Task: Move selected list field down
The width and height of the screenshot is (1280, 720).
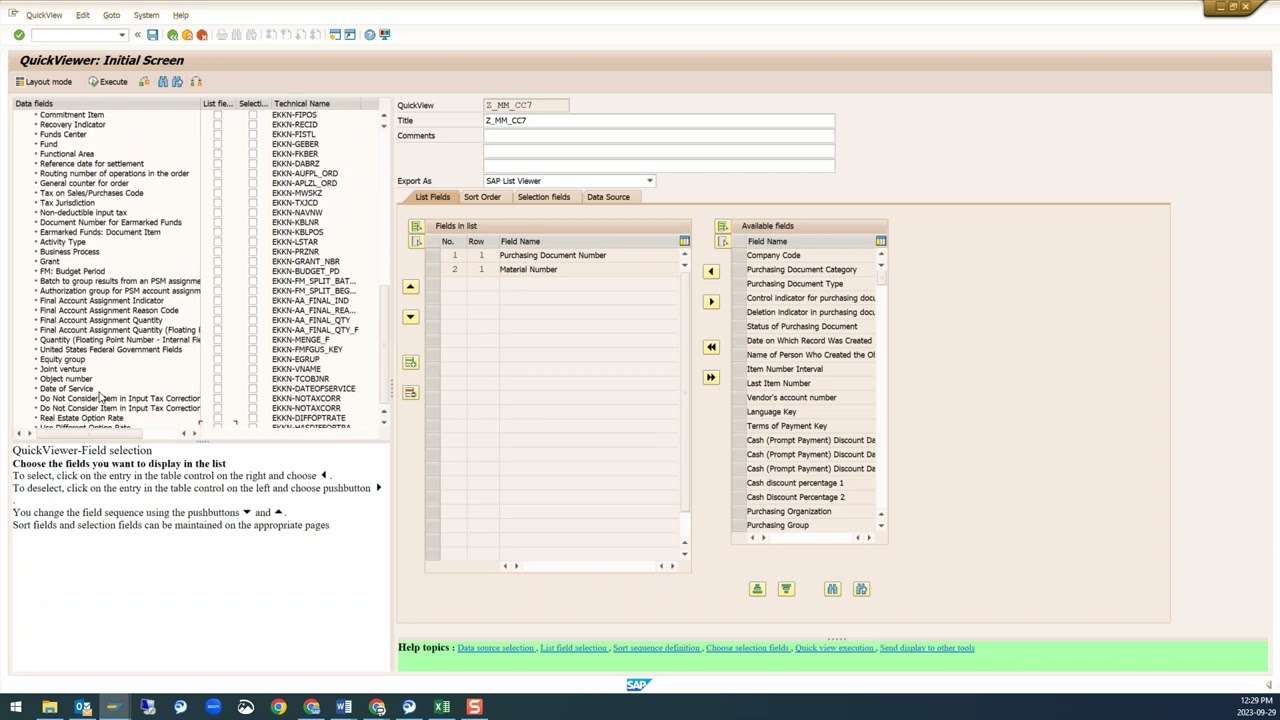Action: (x=410, y=317)
